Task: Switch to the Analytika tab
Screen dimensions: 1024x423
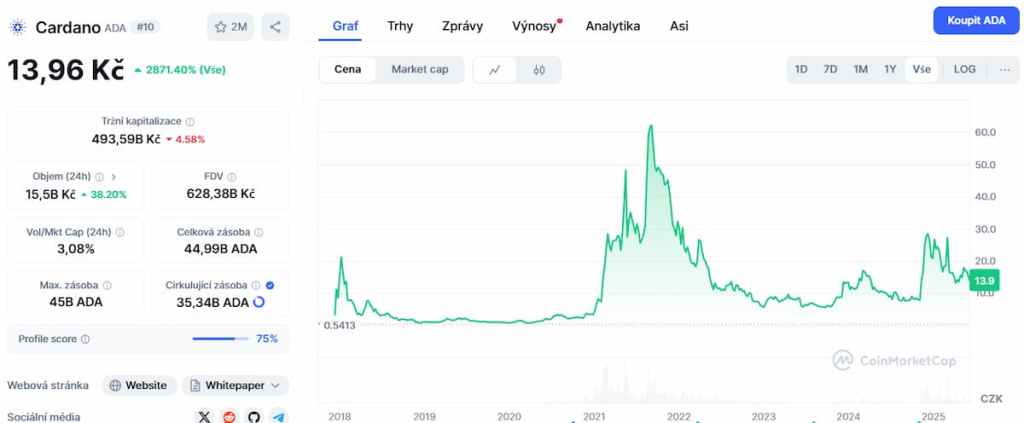Action: coord(613,26)
